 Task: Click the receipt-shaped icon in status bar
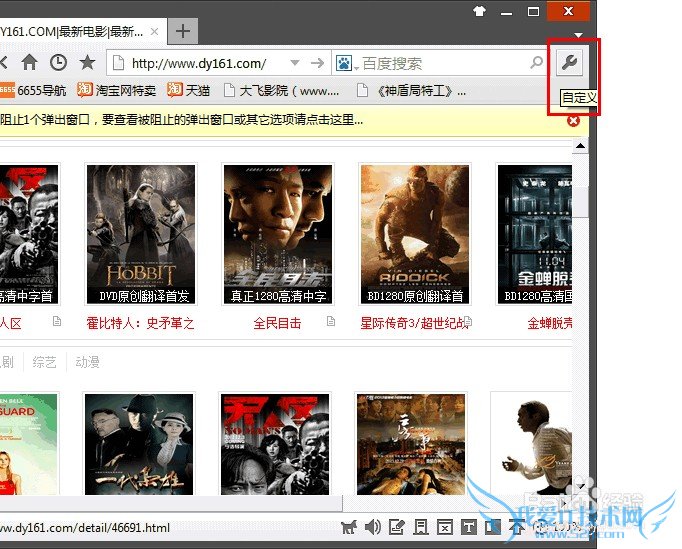point(421,528)
